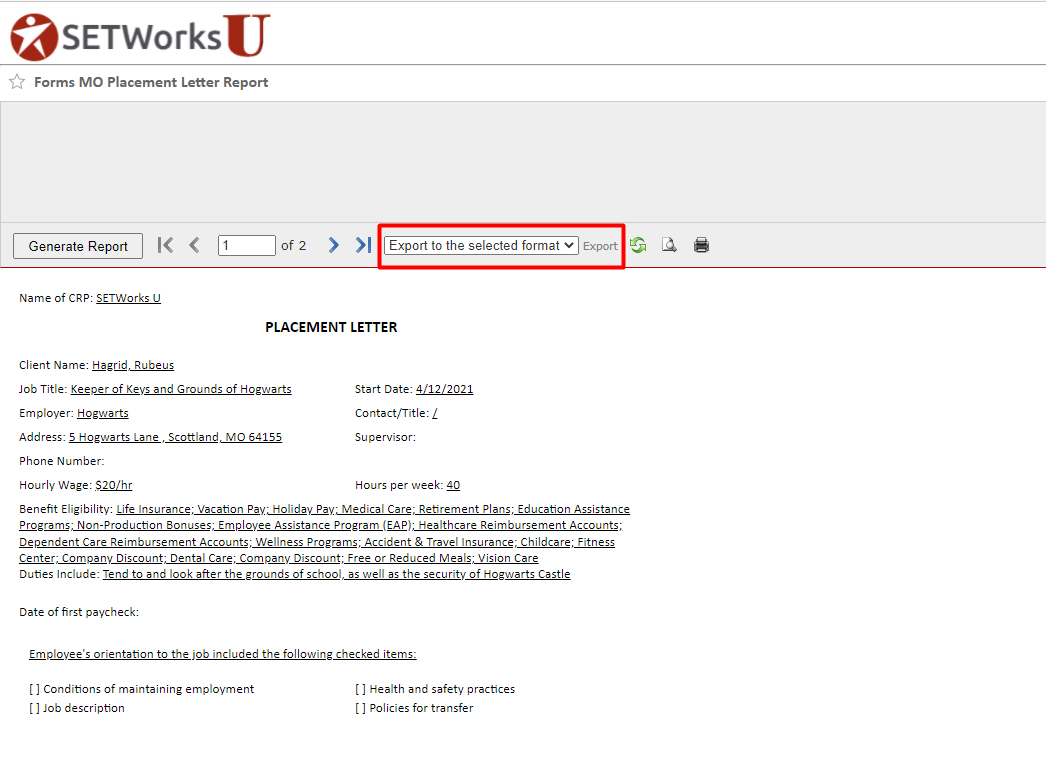Favorite this report with the star icon
Screen dimensions: 1046x782
(x=17, y=82)
